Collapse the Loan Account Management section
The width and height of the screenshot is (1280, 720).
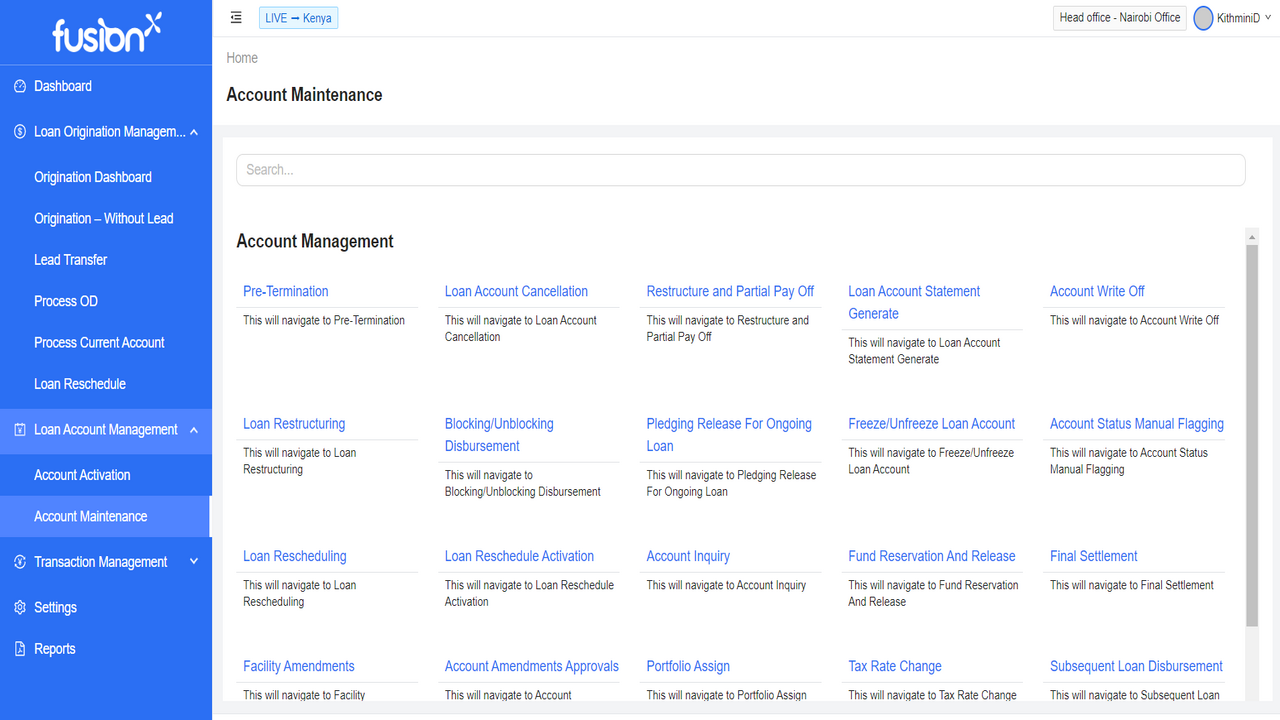click(193, 429)
